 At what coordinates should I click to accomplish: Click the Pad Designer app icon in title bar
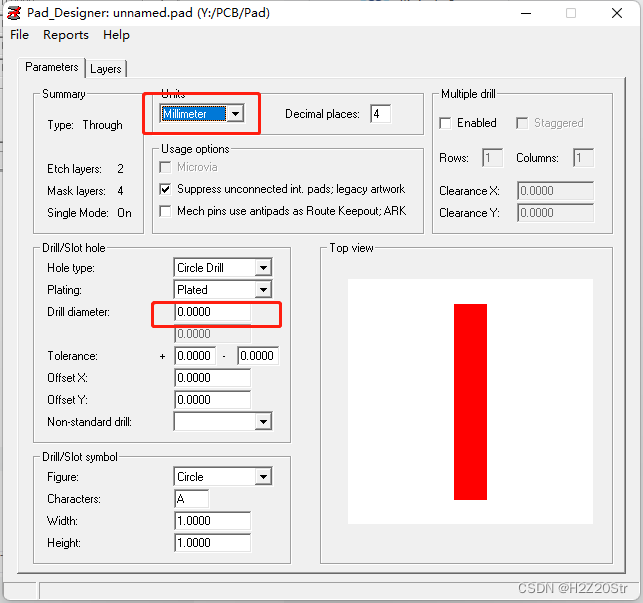click(x=14, y=13)
